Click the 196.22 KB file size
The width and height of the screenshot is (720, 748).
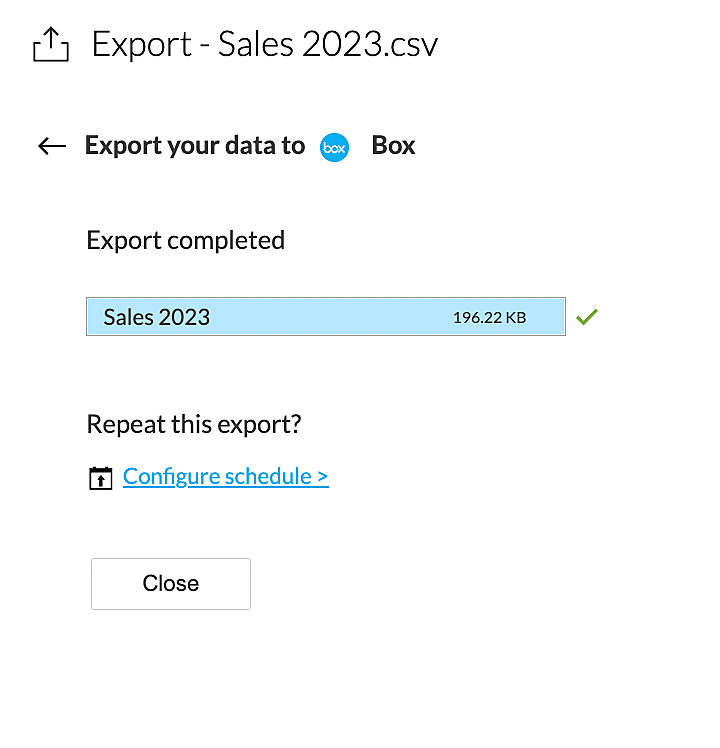[489, 318]
